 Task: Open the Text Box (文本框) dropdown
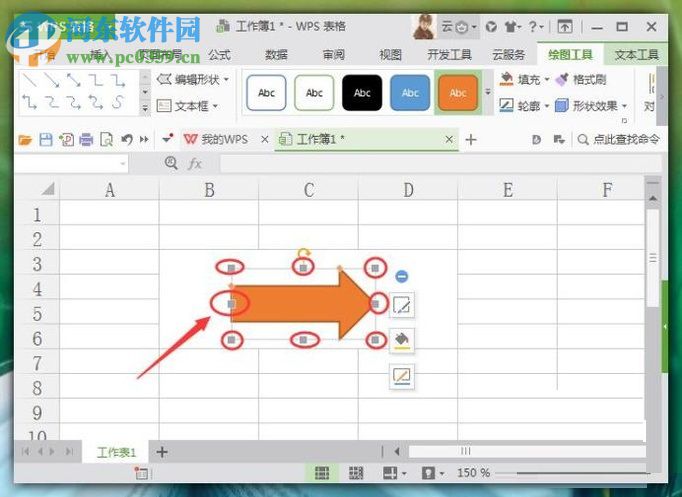point(187,106)
